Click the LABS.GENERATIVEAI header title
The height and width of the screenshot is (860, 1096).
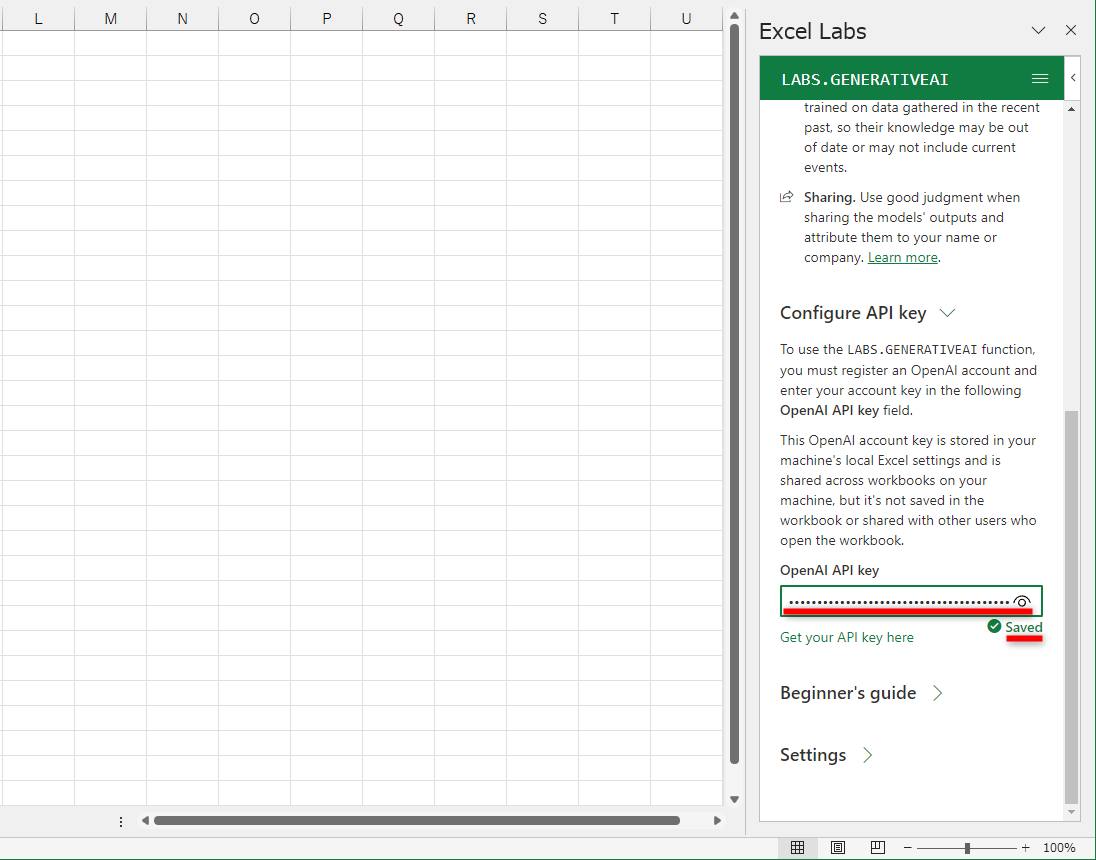[865, 80]
